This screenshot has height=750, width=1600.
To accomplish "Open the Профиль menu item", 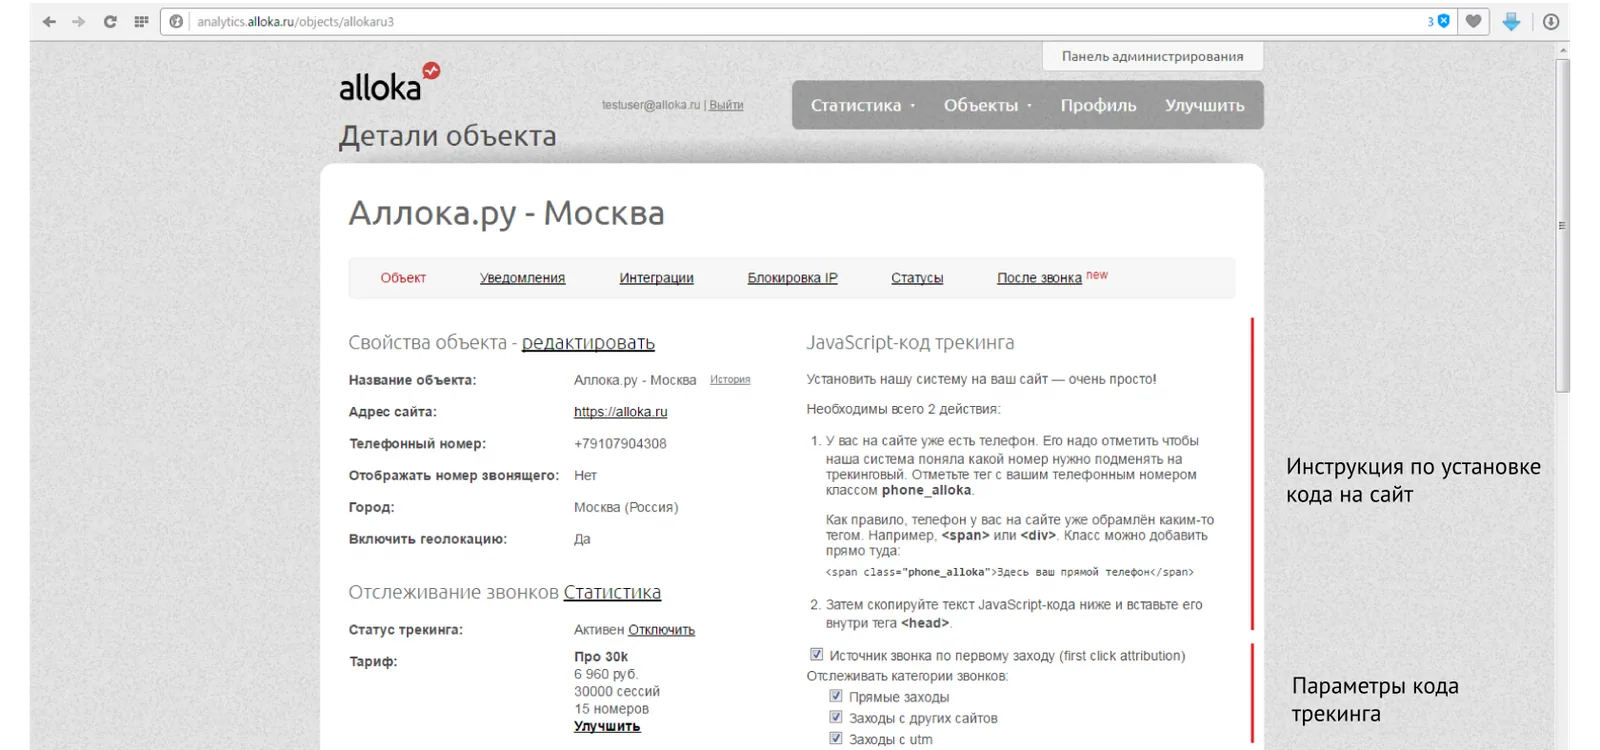I will [1098, 105].
